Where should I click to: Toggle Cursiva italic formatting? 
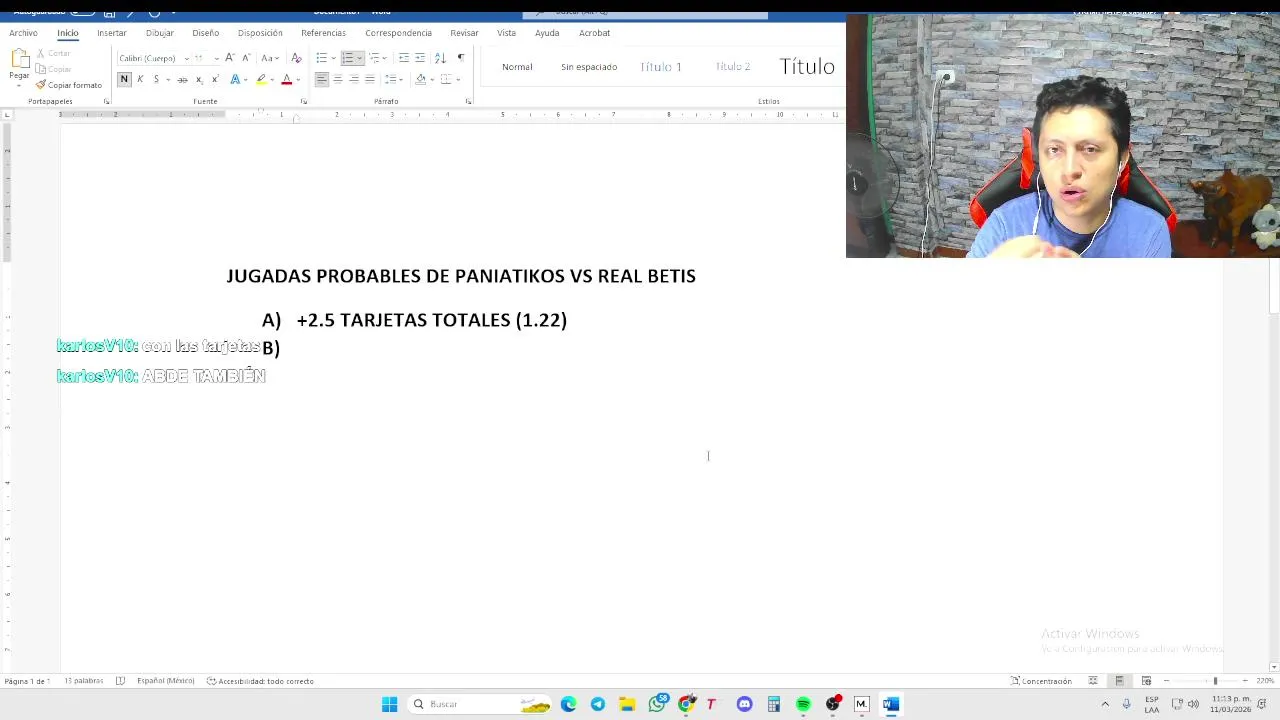pyautogui.click(x=140, y=79)
